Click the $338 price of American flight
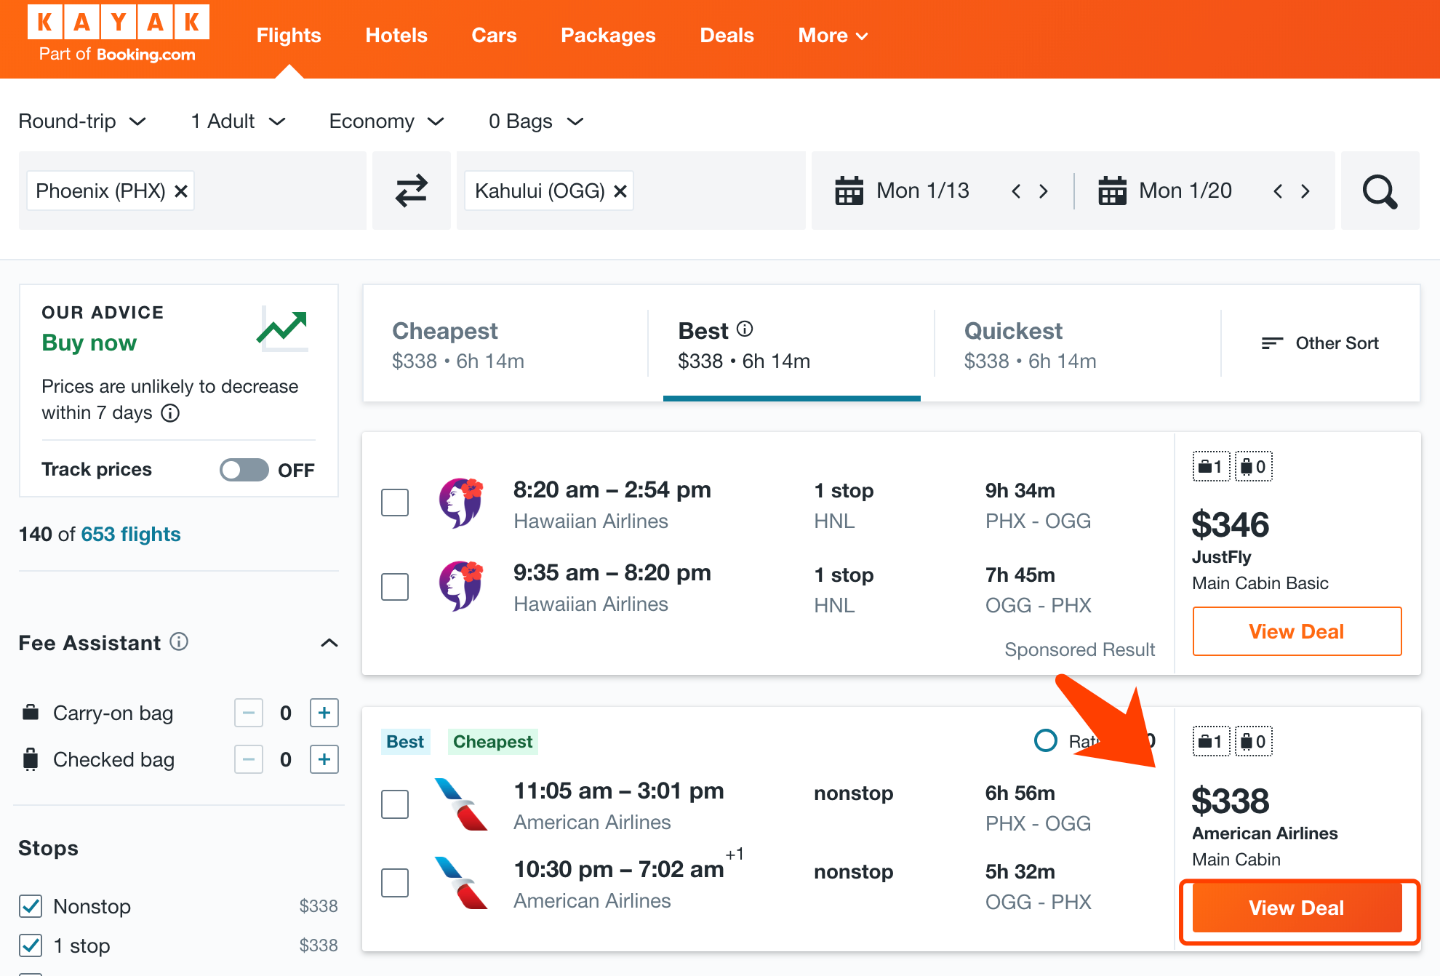1440x976 pixels. pos(1231,801)
